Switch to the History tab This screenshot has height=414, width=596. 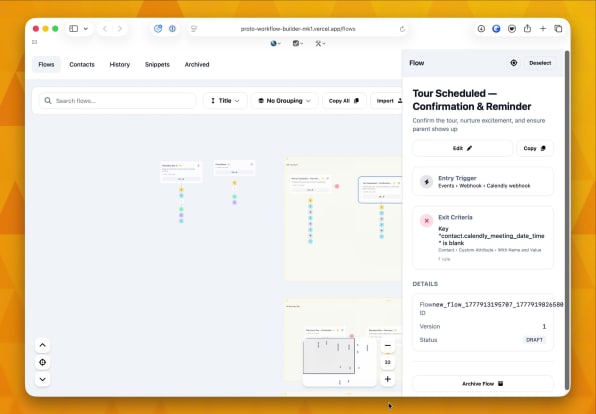pos(120,65)
